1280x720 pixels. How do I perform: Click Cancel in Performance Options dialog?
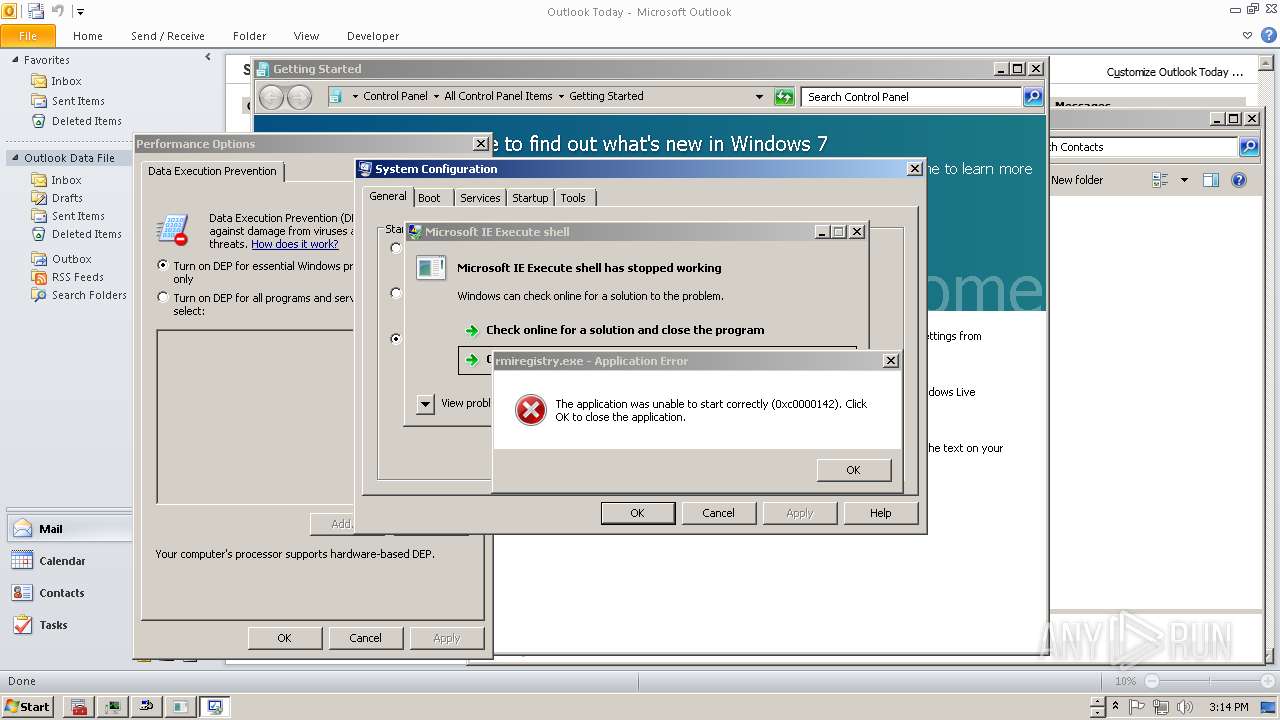(x=365, y=638)
